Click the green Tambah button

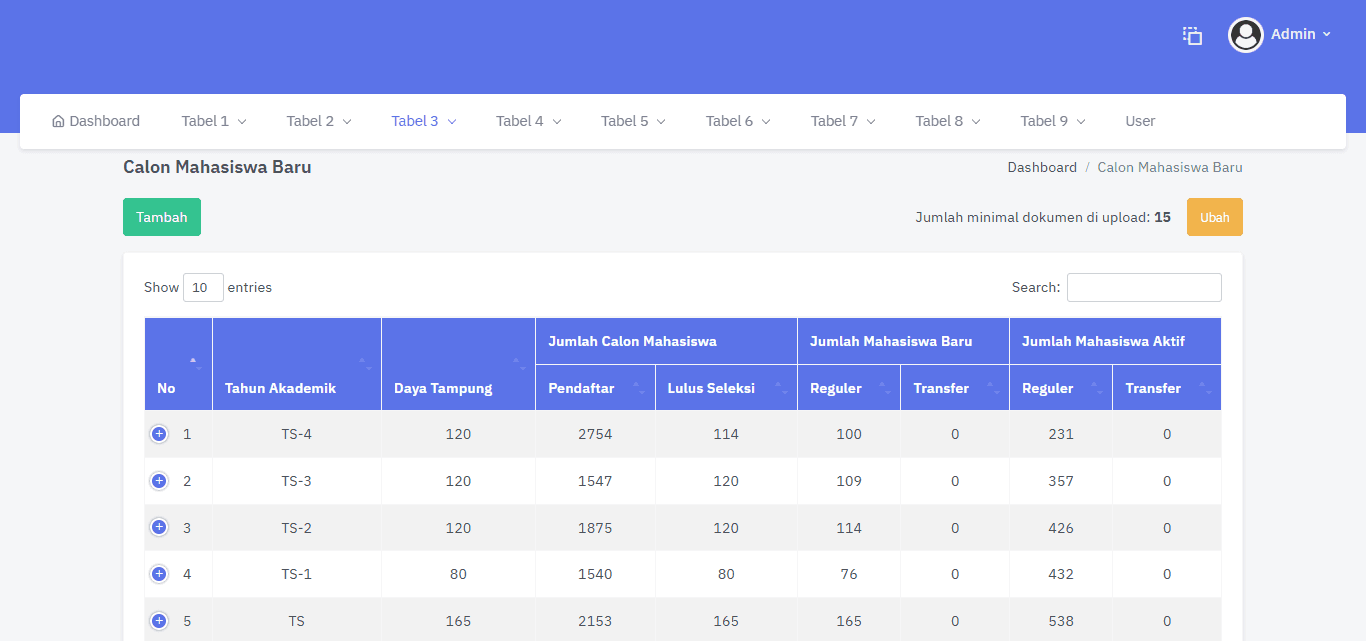tap(162, 217)
